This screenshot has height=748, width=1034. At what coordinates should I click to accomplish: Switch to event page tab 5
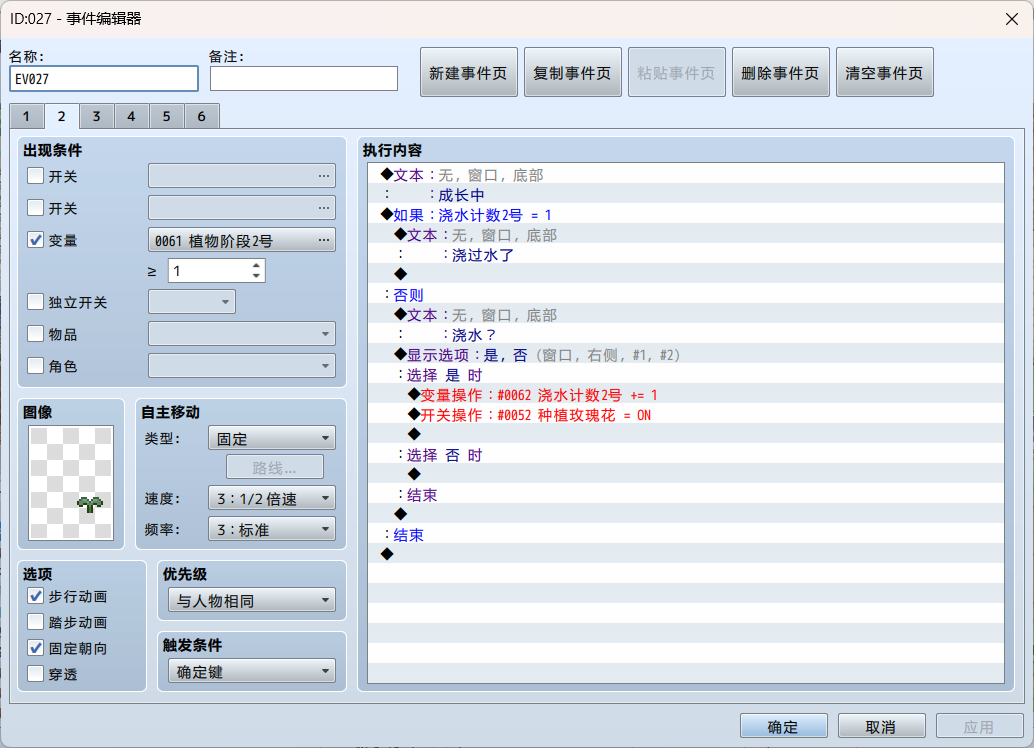(x=166, y=116)
